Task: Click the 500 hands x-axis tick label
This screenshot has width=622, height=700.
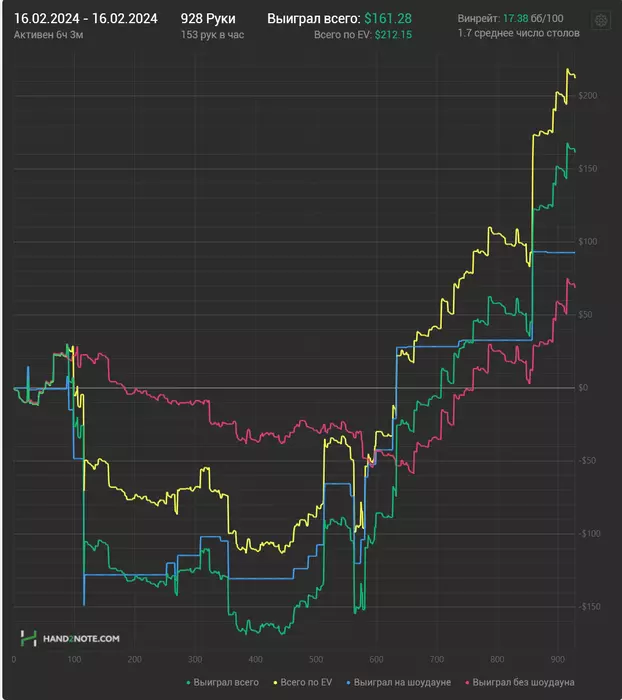Action: point(316,659)
